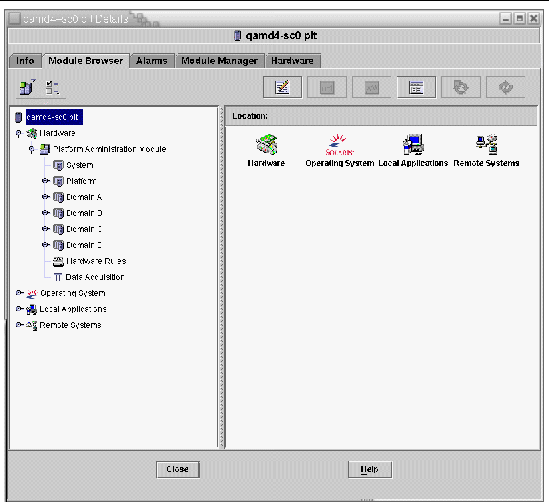Screen dimensions: 549x502
Task: Expand the last Domain node above Hardware Rules
Action: pyautogui.click(x=46, y=245)
